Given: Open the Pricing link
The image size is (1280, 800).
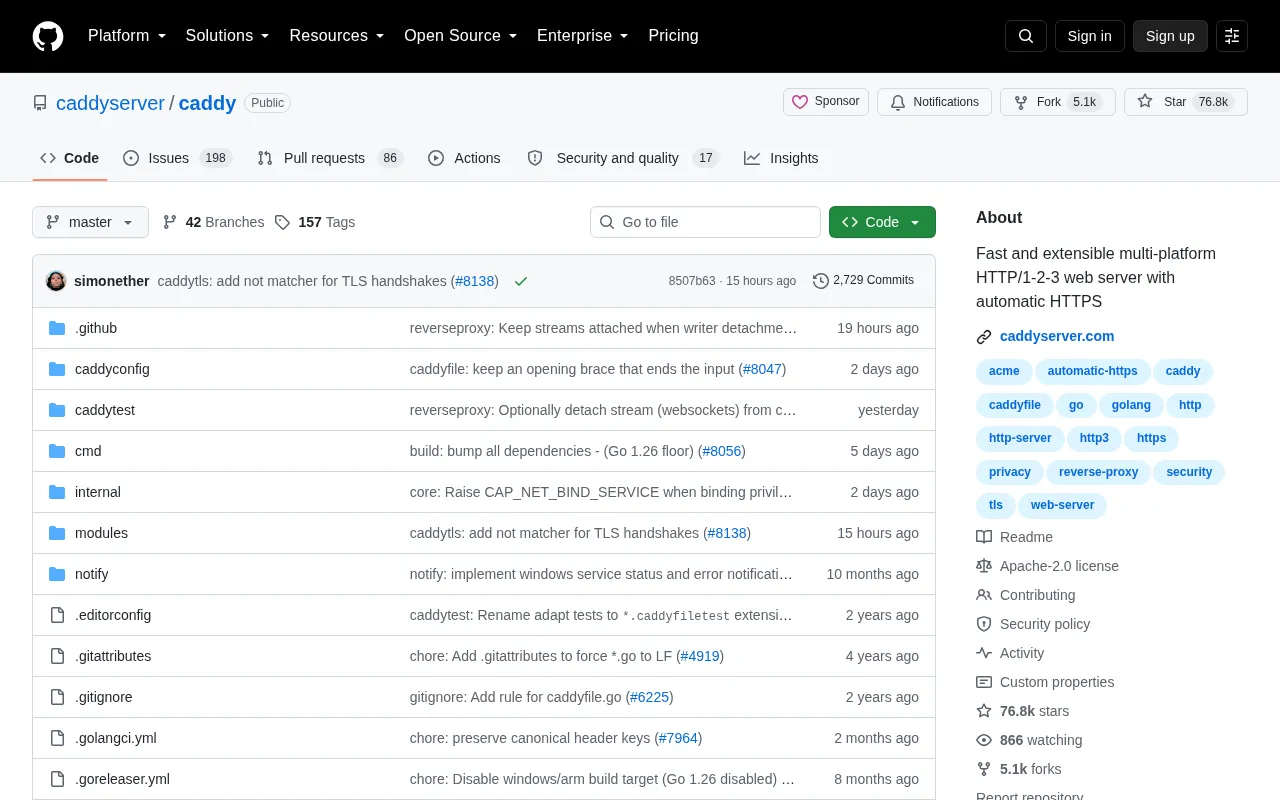Looking at the screenshot, I should tap(673, 36).
